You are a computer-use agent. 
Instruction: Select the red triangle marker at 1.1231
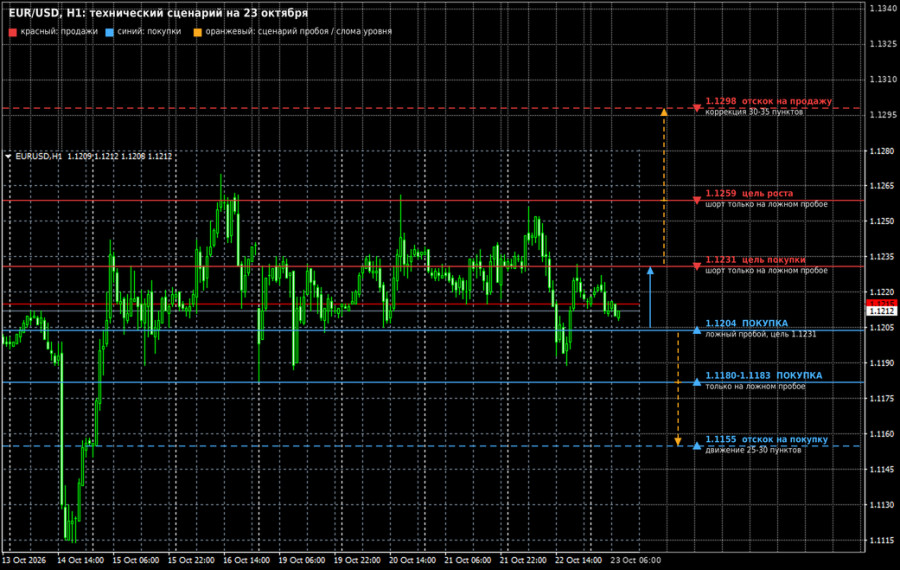[697, 266]
